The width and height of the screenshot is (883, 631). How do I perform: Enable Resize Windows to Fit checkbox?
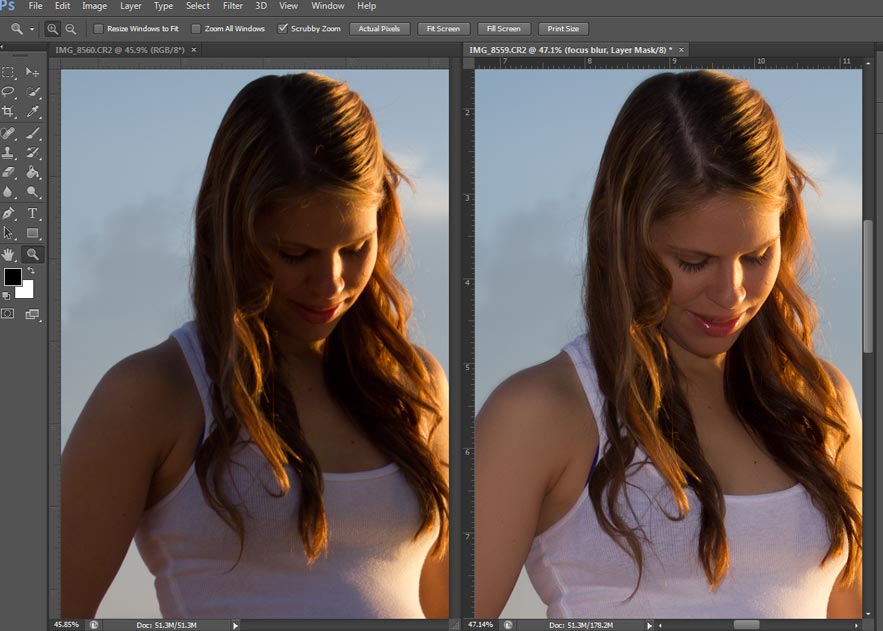pos(98,29)
